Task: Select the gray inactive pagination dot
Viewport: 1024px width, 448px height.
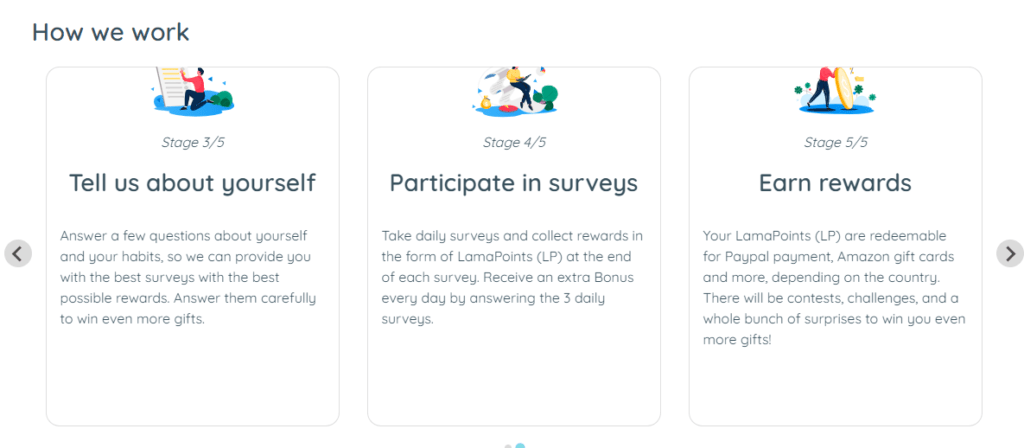Action: click(x=509, y=447)
